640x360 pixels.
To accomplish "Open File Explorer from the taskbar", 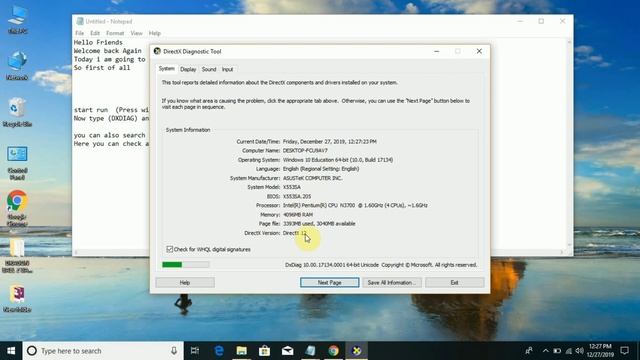I will [242, 351].
